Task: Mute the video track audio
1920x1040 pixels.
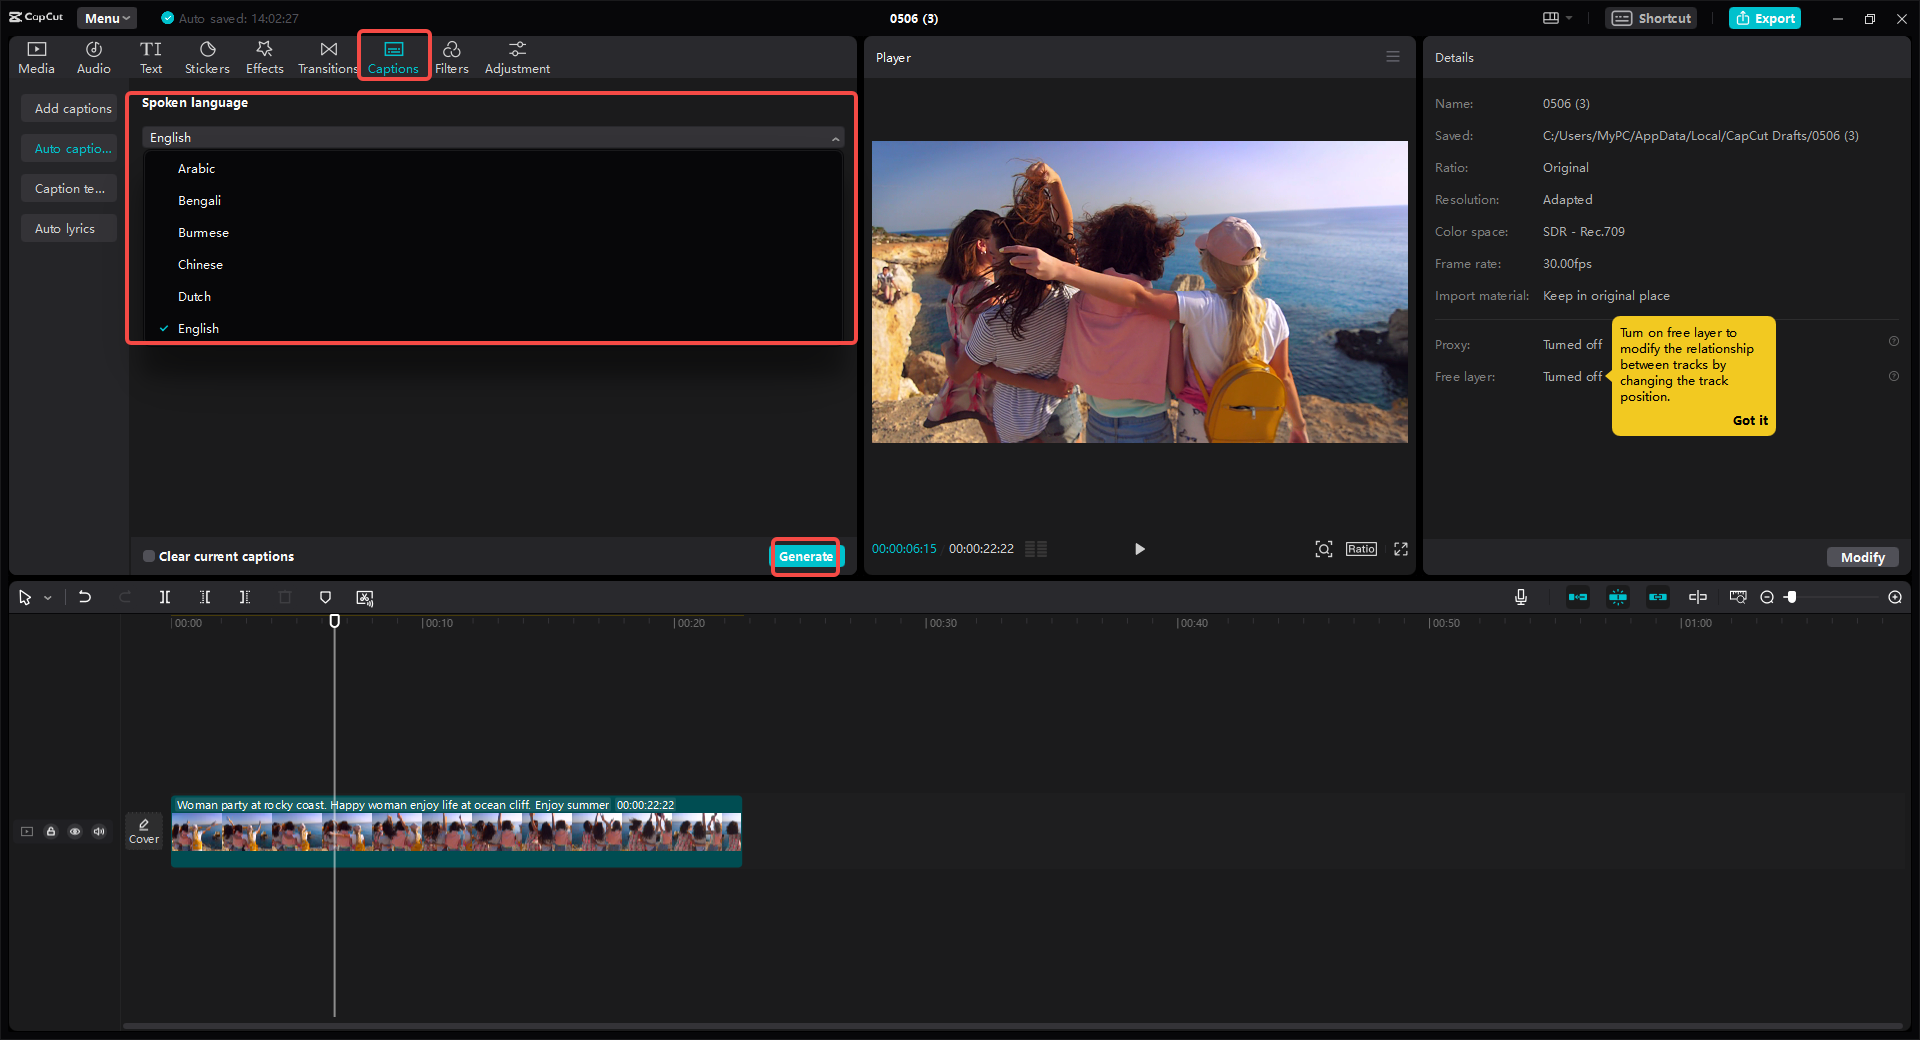Action: point(98,831)
